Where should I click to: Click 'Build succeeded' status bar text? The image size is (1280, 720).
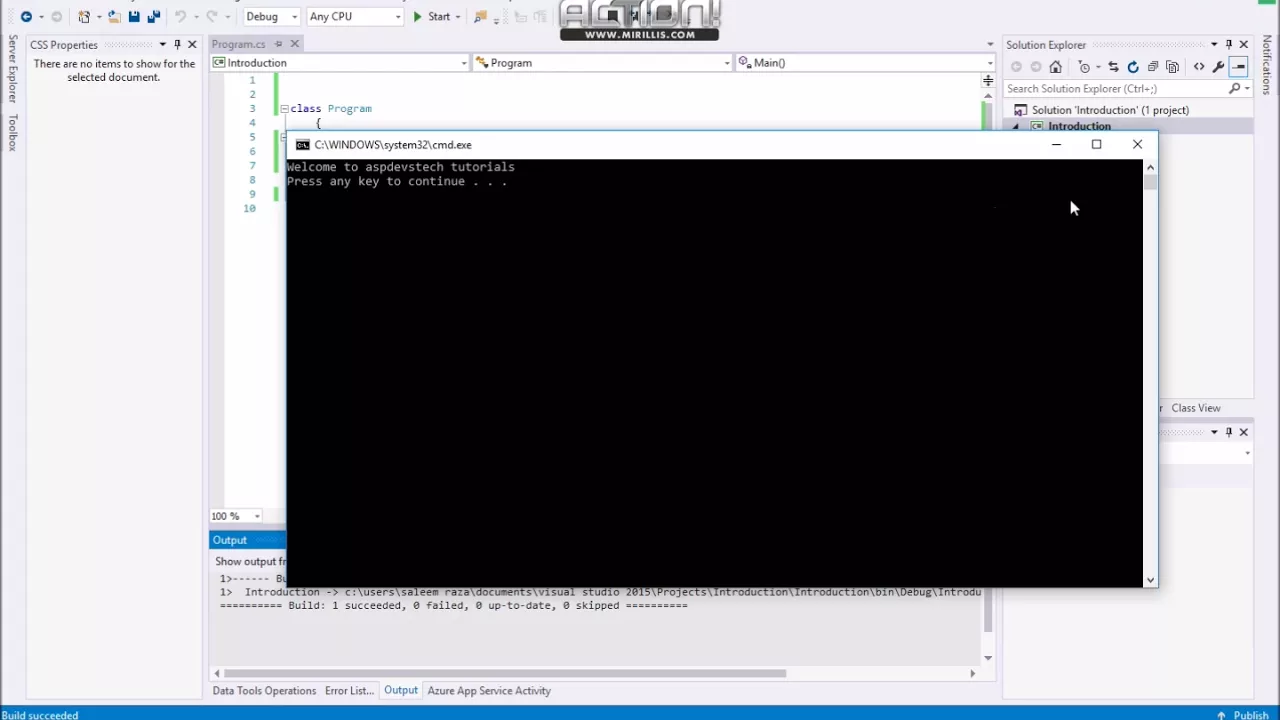click(x=40, y=715)
